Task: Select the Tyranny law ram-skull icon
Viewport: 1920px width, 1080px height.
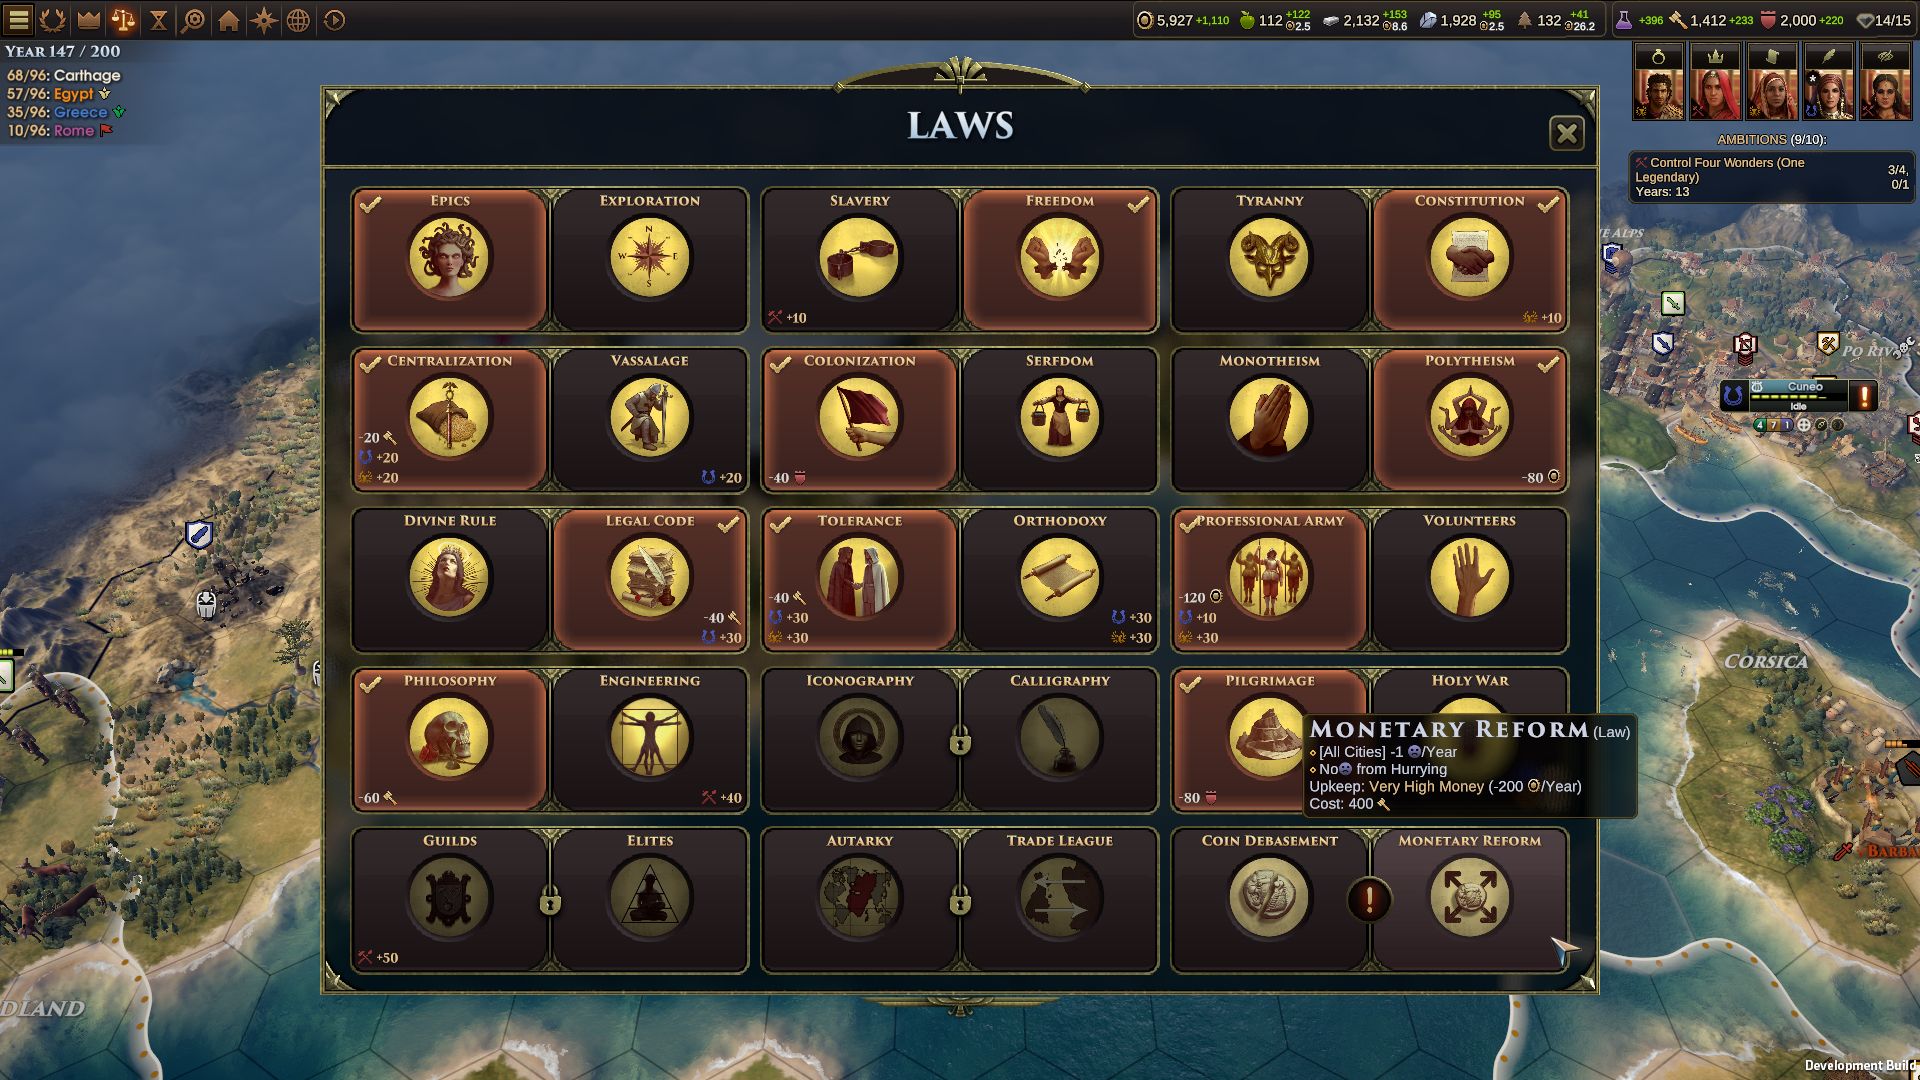Action: pyautogui.click(x=1269, y=258)
